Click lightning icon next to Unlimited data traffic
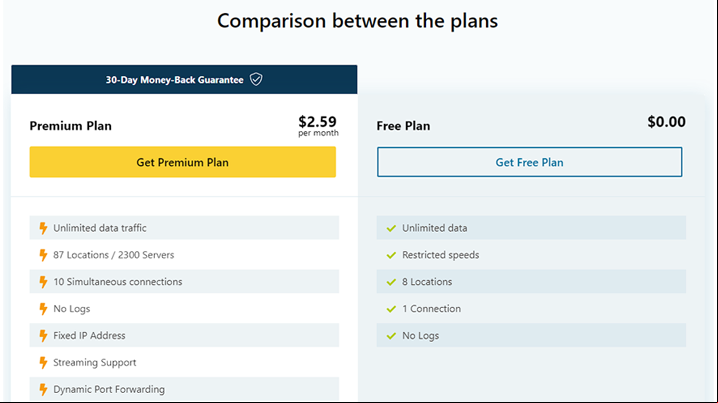The image size is (718, 403). (43, 228)
